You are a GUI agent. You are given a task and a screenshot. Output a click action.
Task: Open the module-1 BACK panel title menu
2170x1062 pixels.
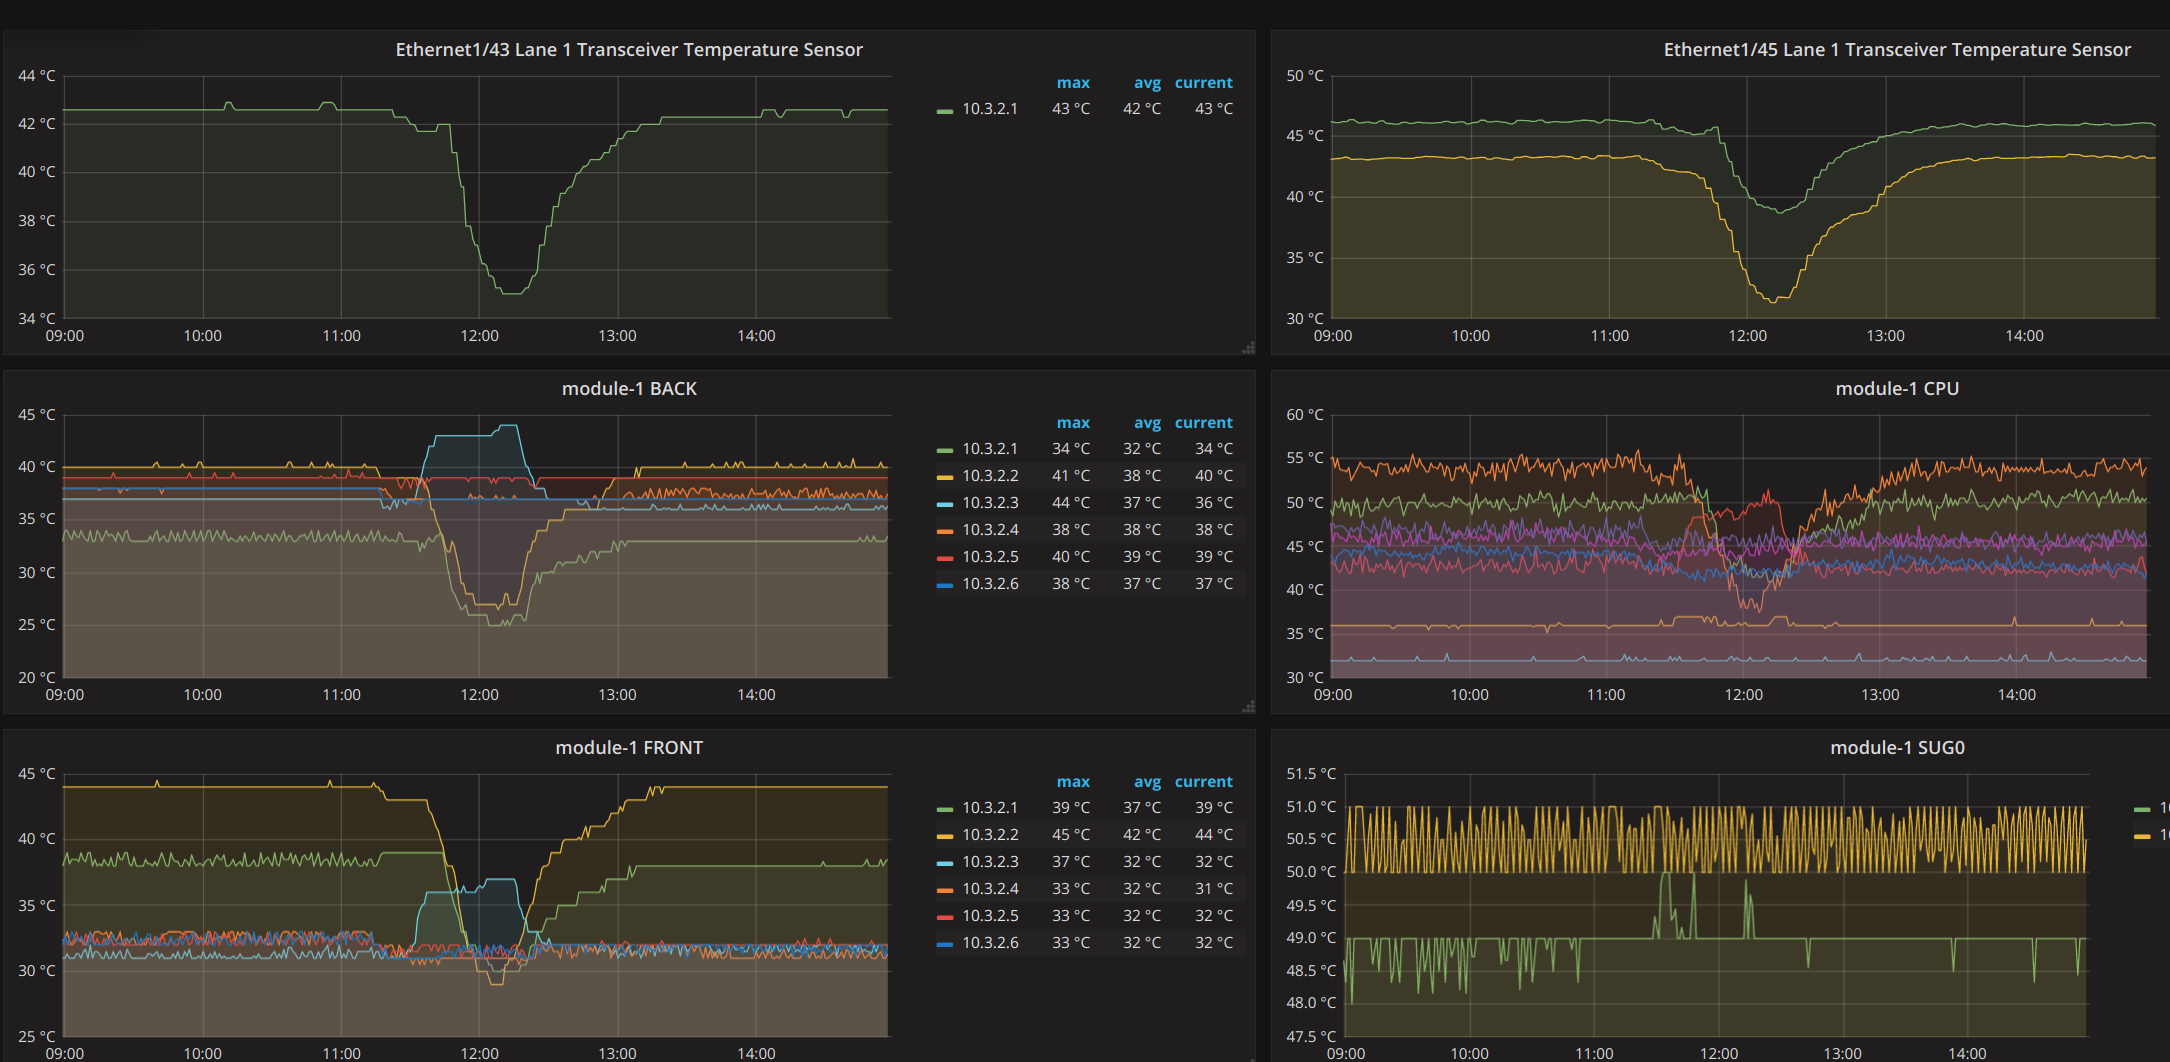click(629, 389)
